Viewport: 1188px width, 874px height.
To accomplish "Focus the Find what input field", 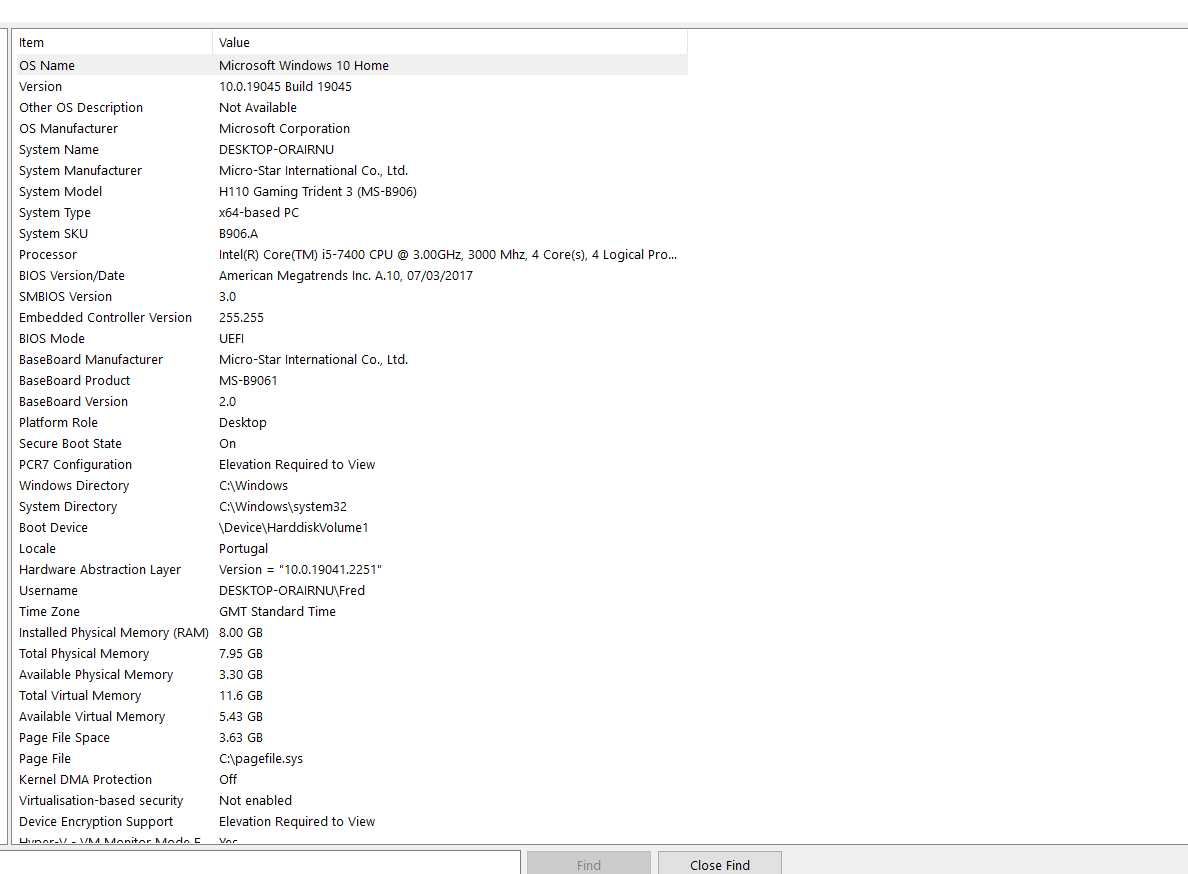I will tap(260, 863).
